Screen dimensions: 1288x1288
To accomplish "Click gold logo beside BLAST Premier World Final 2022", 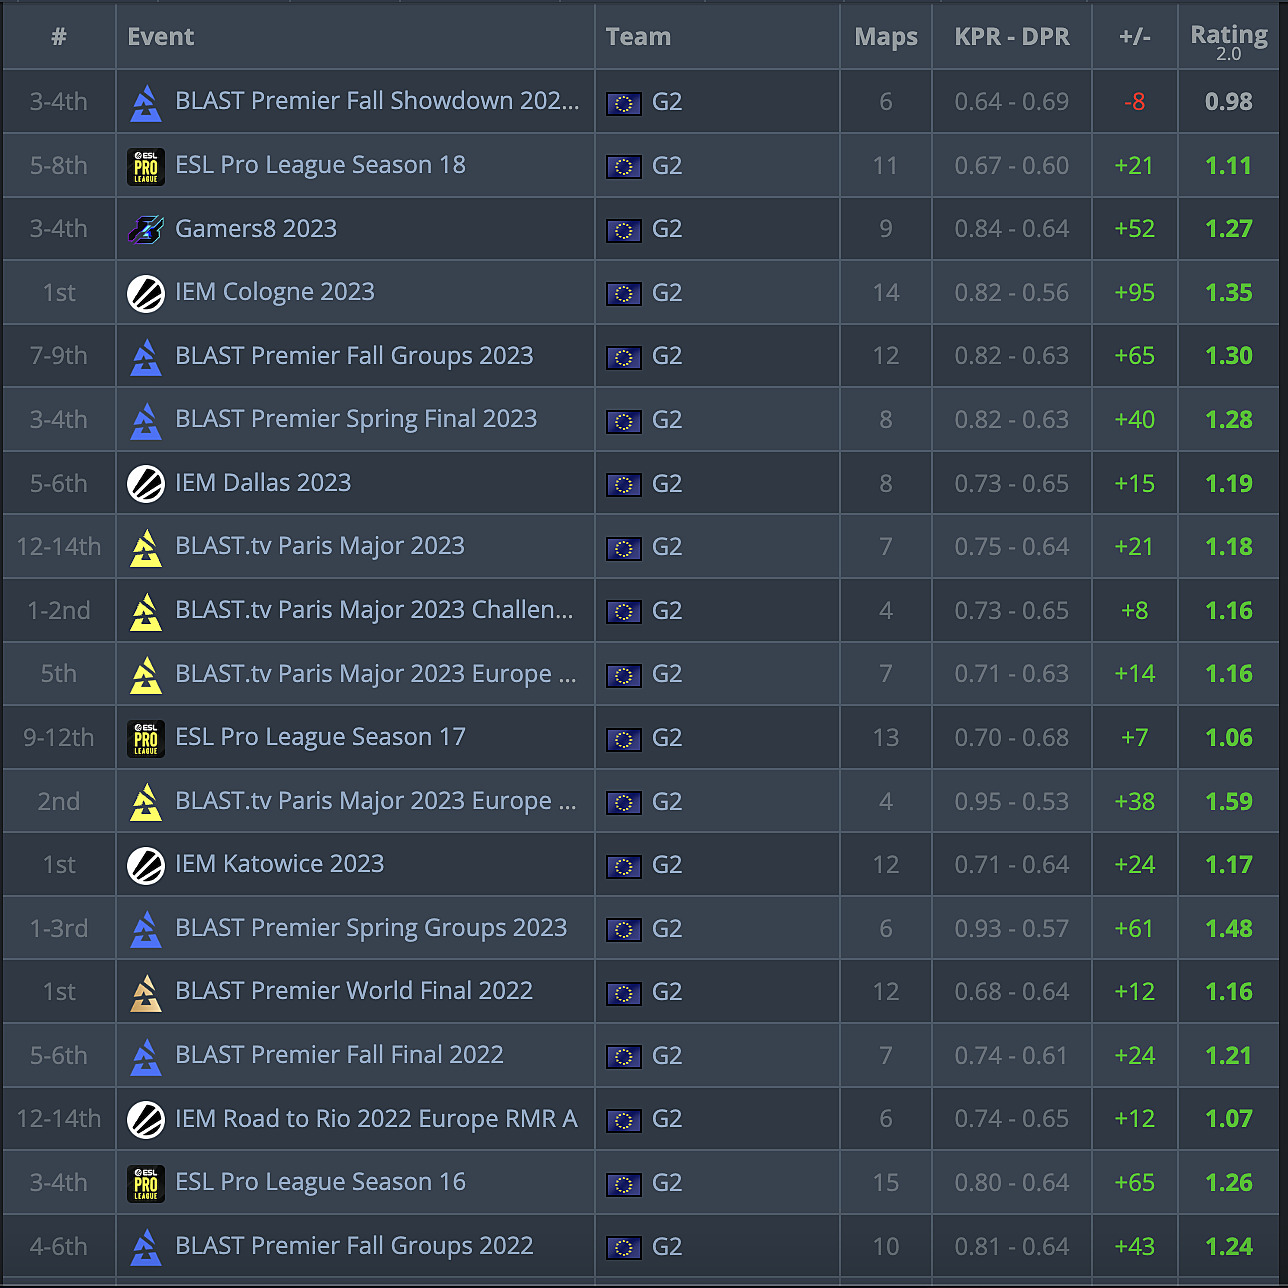I will pos(146,993).
